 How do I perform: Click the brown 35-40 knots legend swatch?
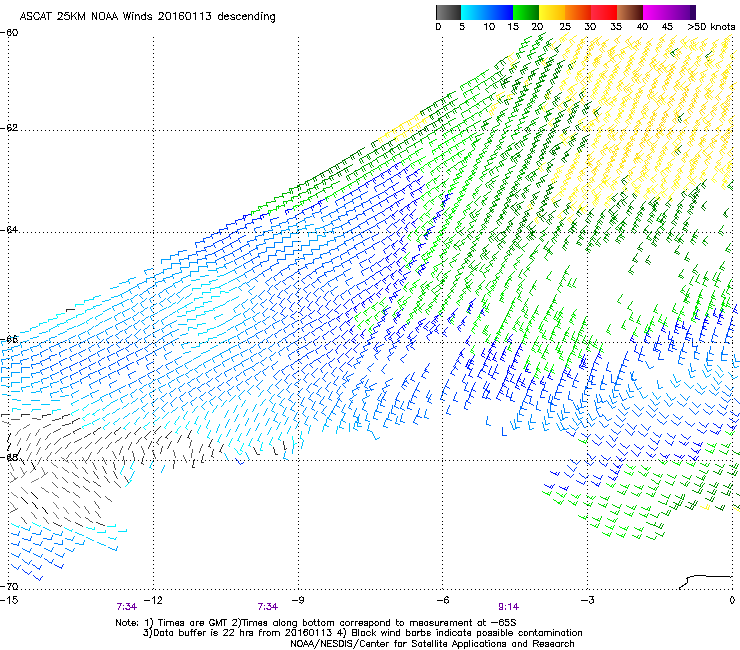630,12
